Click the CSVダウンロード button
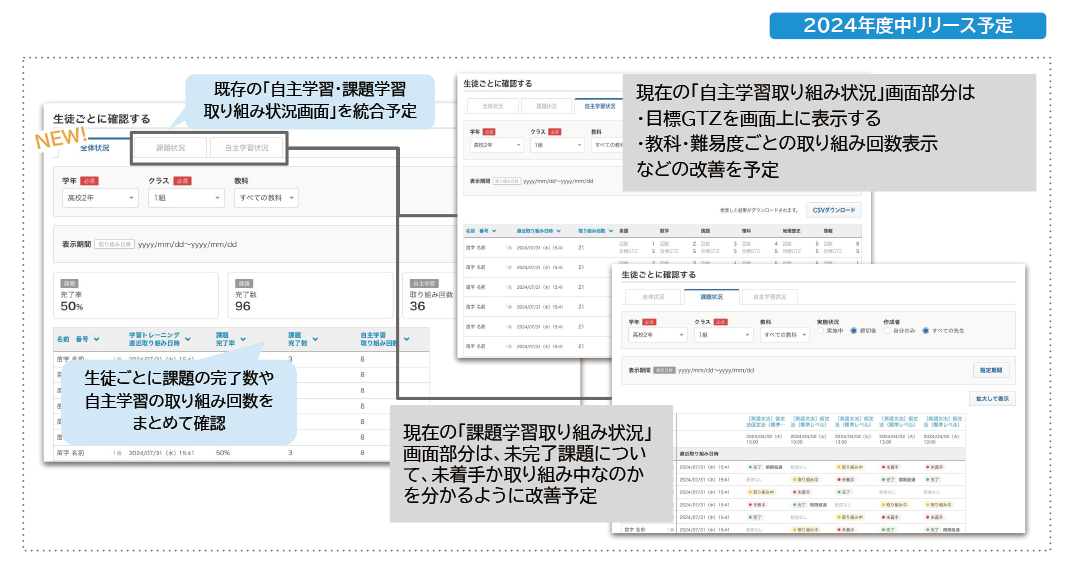Viewport: 1078px width, 574px height. (x=834, y=210)
